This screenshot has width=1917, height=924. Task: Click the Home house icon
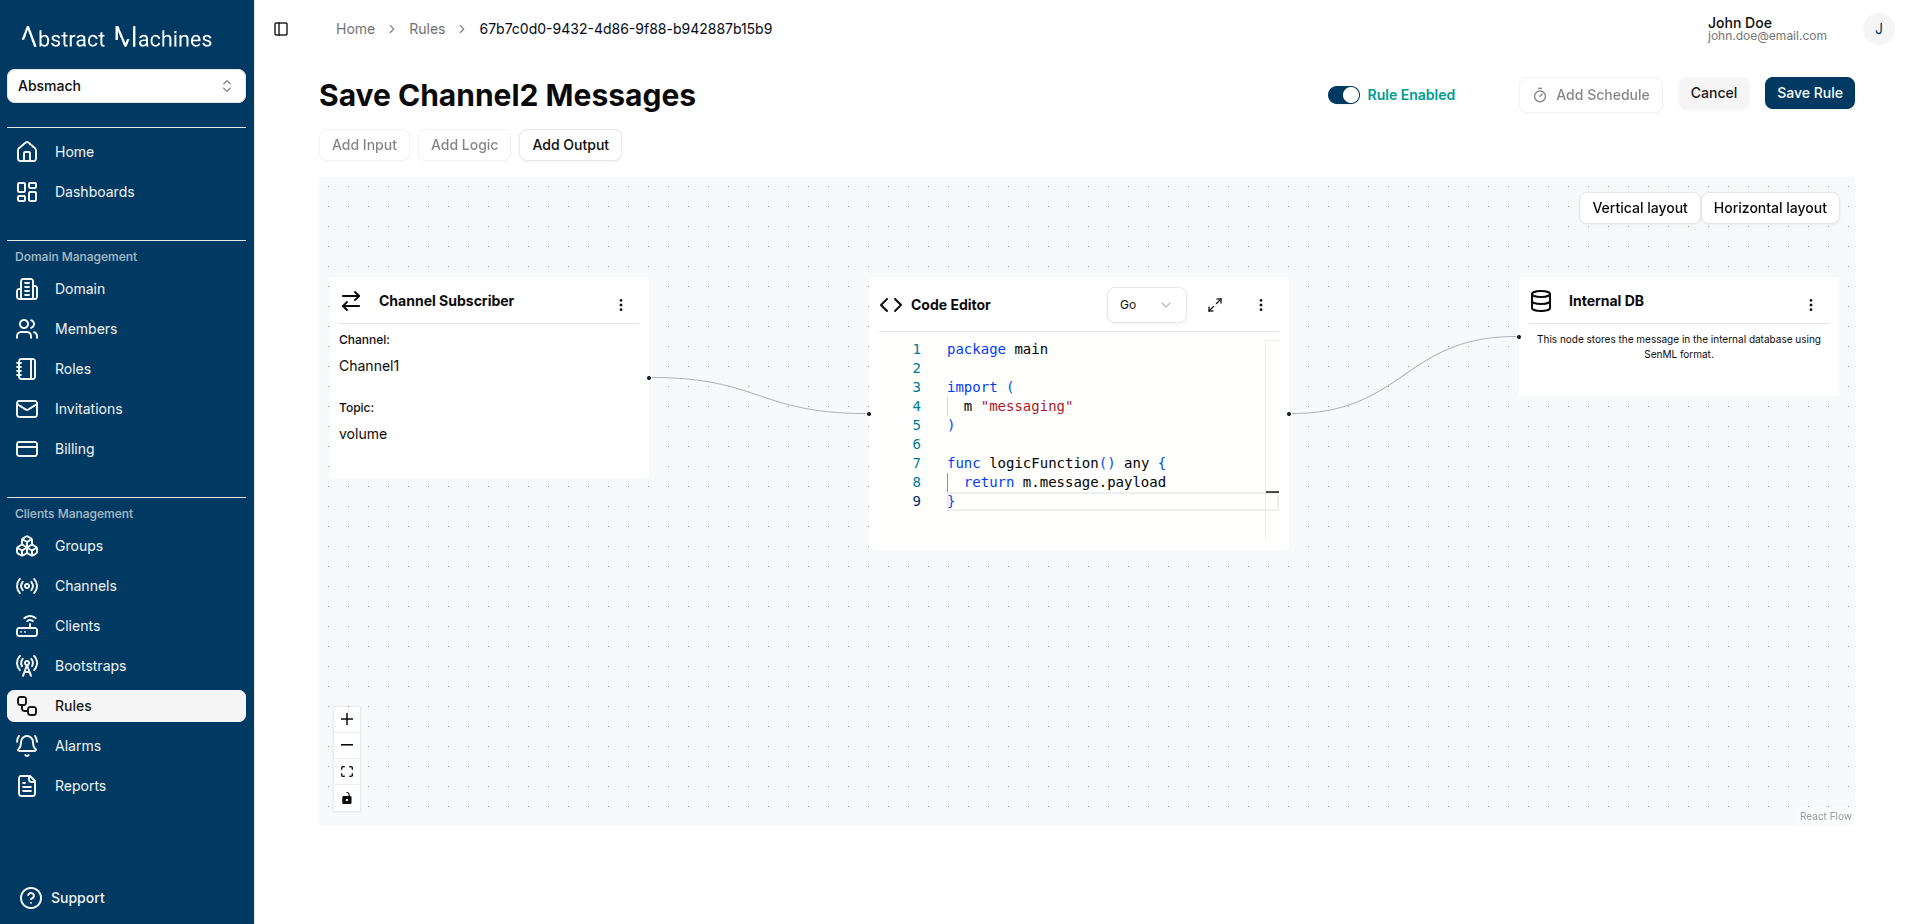click(27, 152)
